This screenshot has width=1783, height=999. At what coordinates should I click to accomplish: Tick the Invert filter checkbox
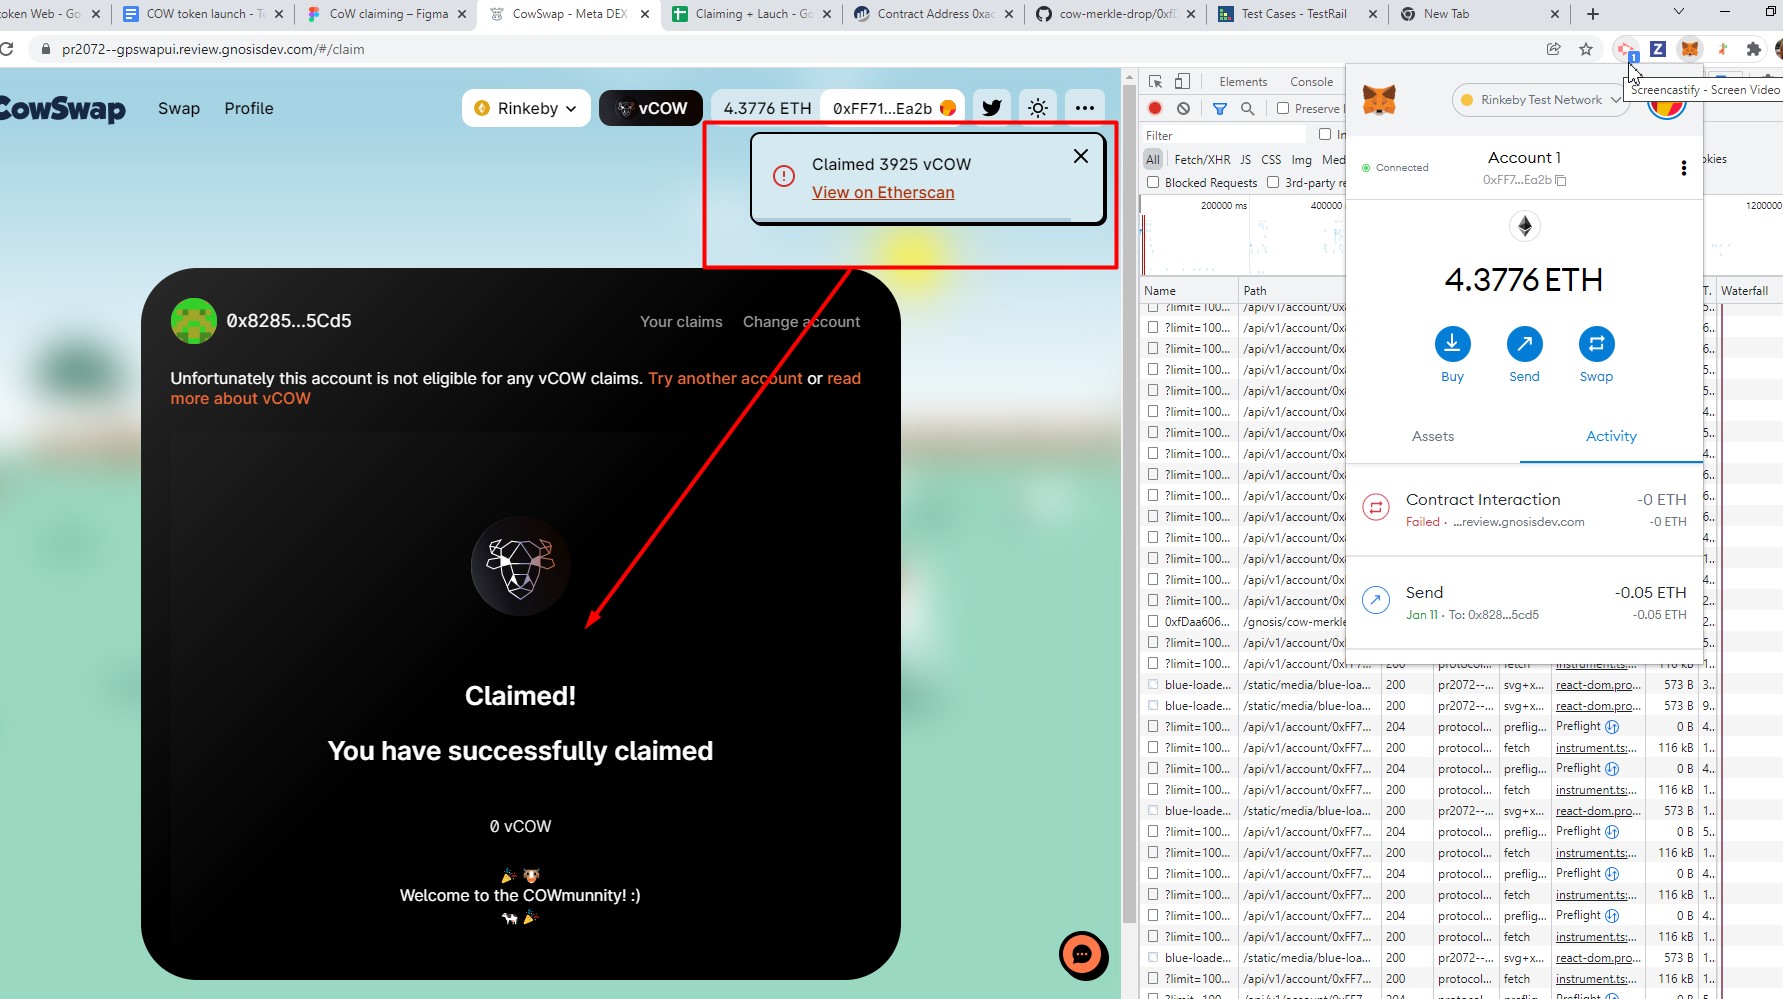(x=1325, y=134)
